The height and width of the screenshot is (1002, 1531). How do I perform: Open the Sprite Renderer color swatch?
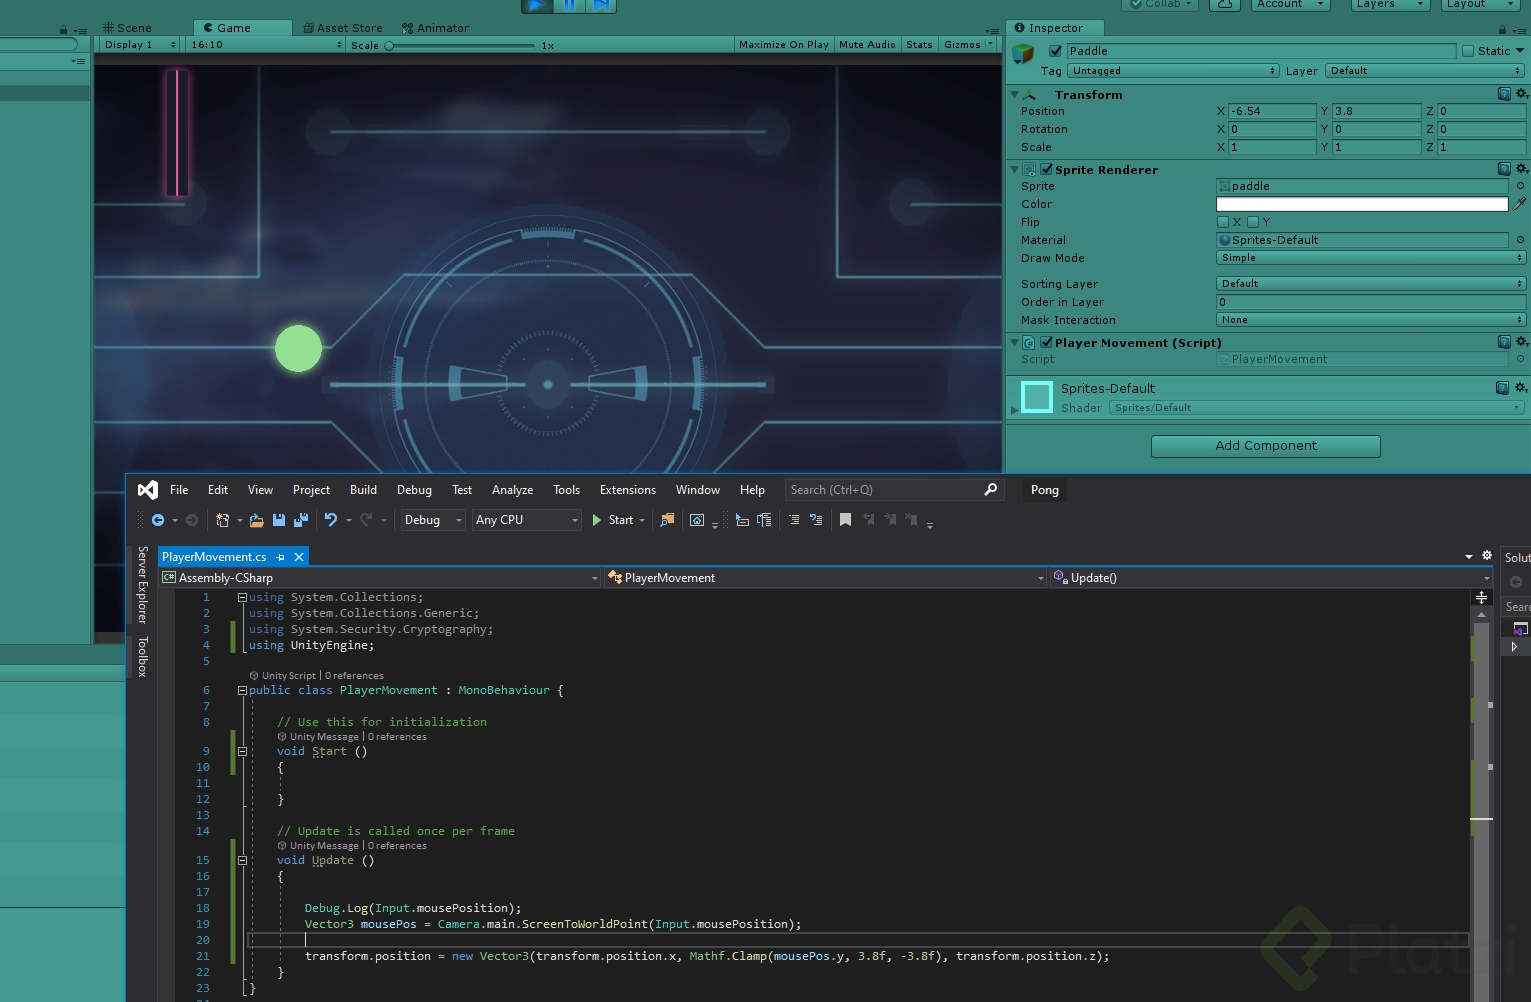(x=1362, y=204)
